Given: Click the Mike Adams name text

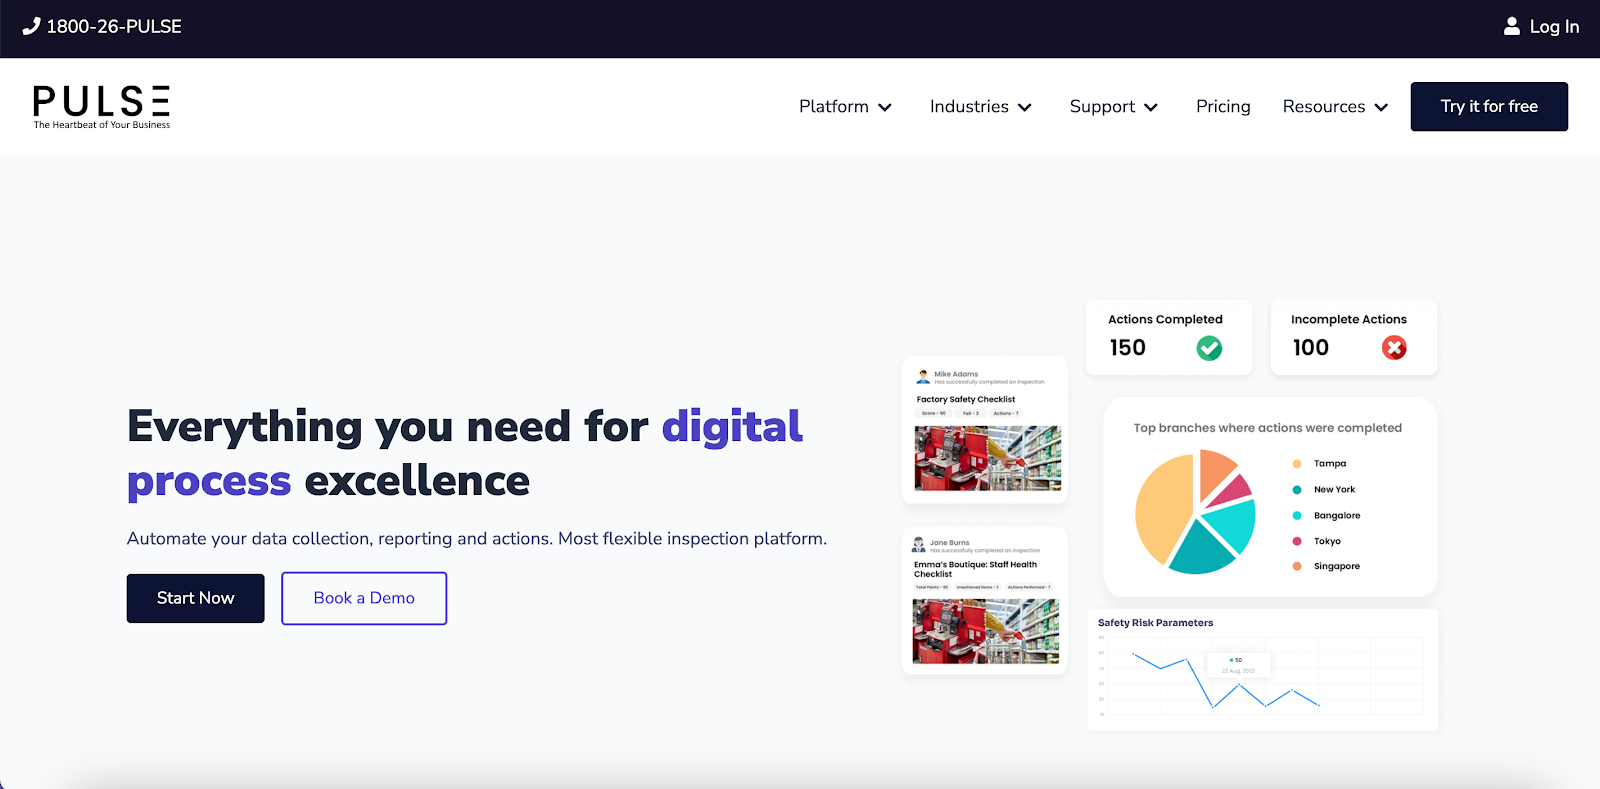Looking at the screenshot, I should pyautogui.click(x=956, y=374).
